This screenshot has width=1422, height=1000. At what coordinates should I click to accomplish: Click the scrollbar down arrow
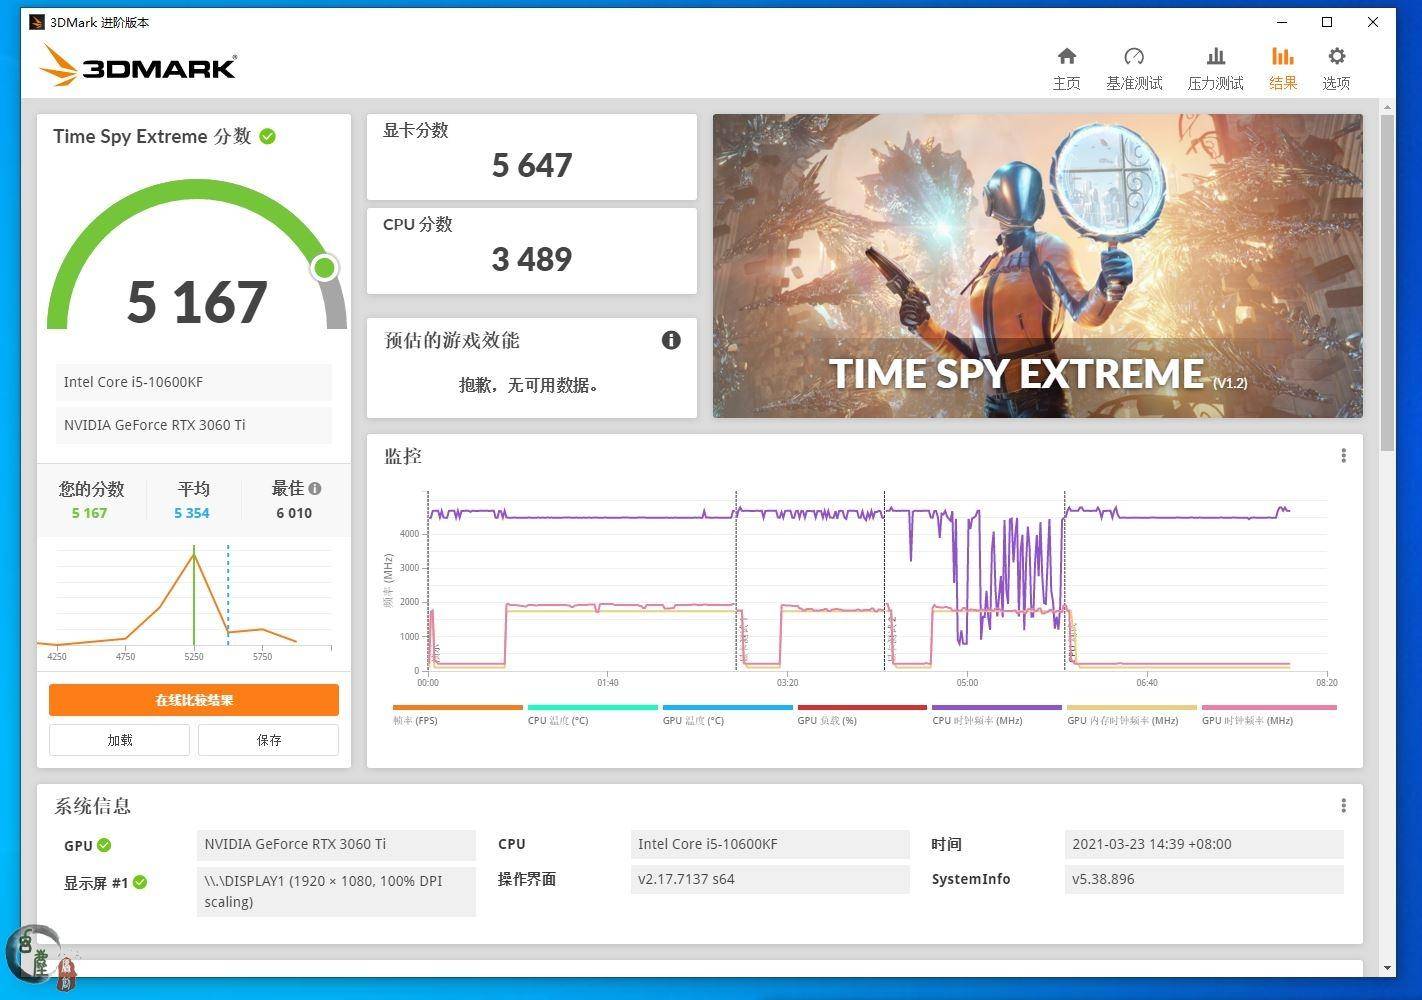[1387, 968]
